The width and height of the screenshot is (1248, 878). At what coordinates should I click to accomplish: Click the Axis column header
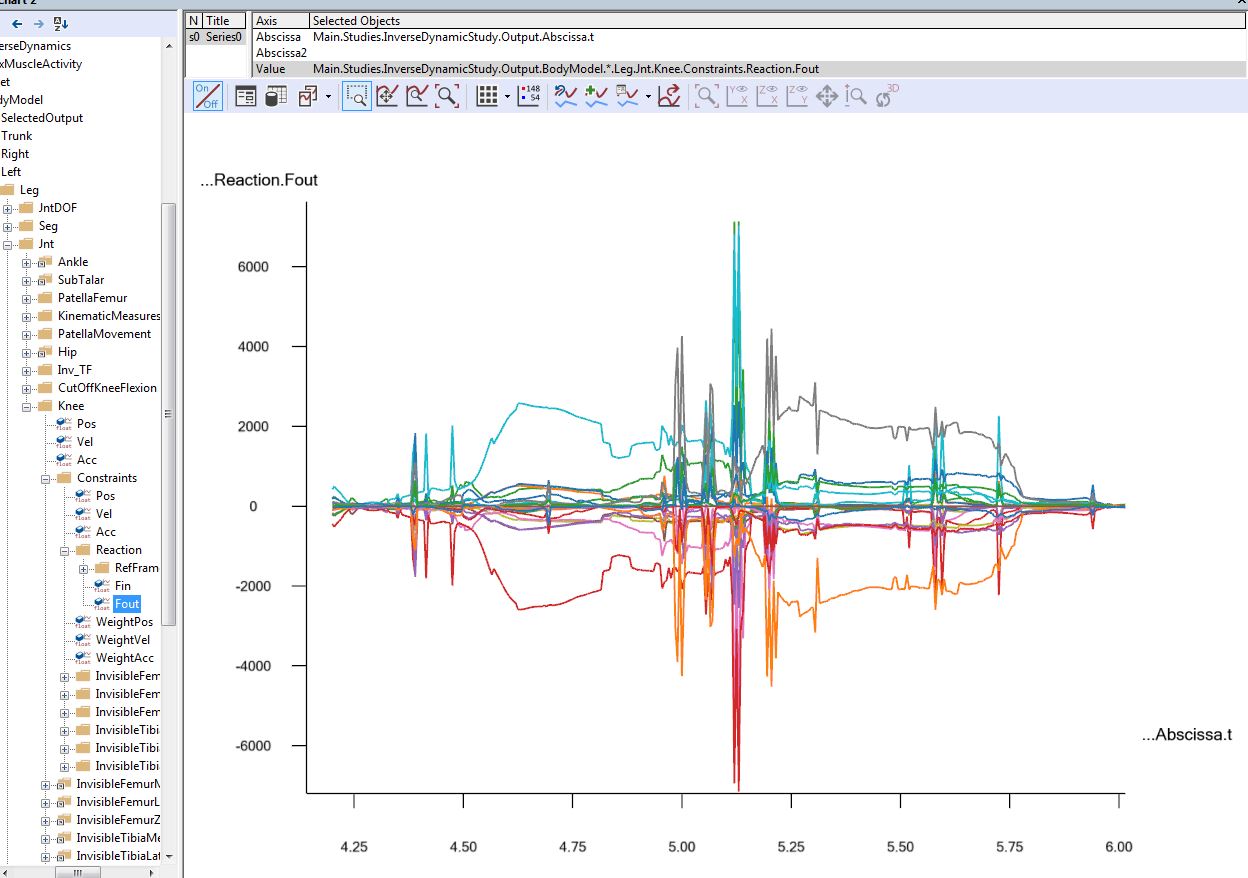tap(280, 20)
